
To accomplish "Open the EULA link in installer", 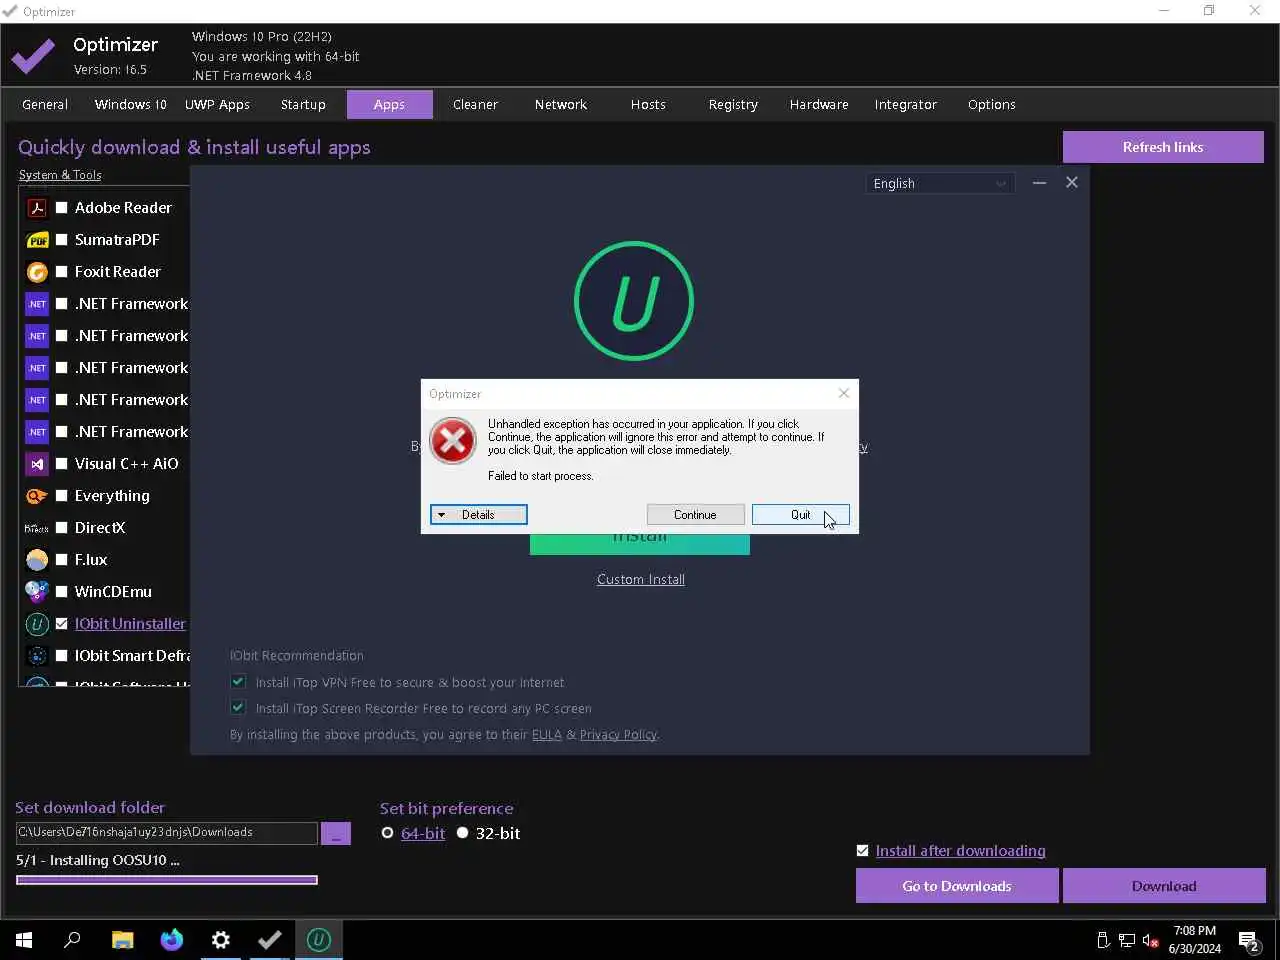I will click(547, 735).
